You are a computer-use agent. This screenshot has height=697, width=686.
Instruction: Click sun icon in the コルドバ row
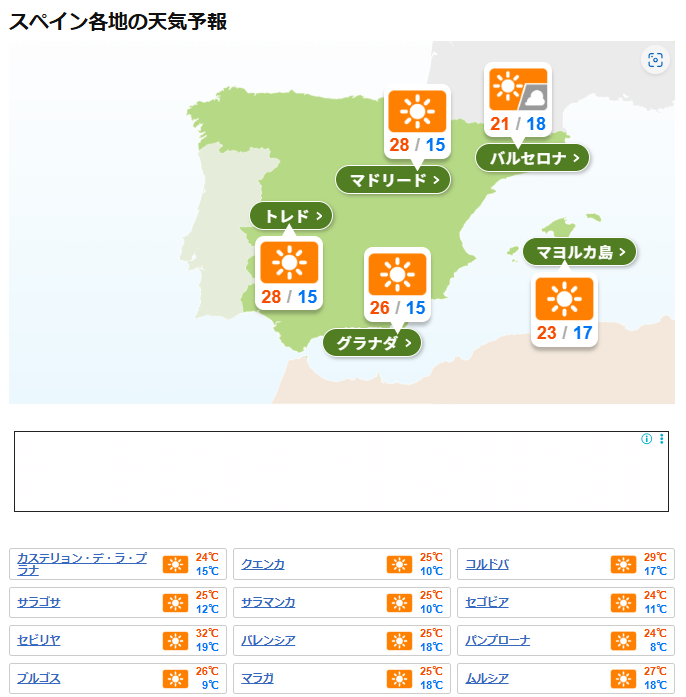pyautogui.click(x=623, y=565)
